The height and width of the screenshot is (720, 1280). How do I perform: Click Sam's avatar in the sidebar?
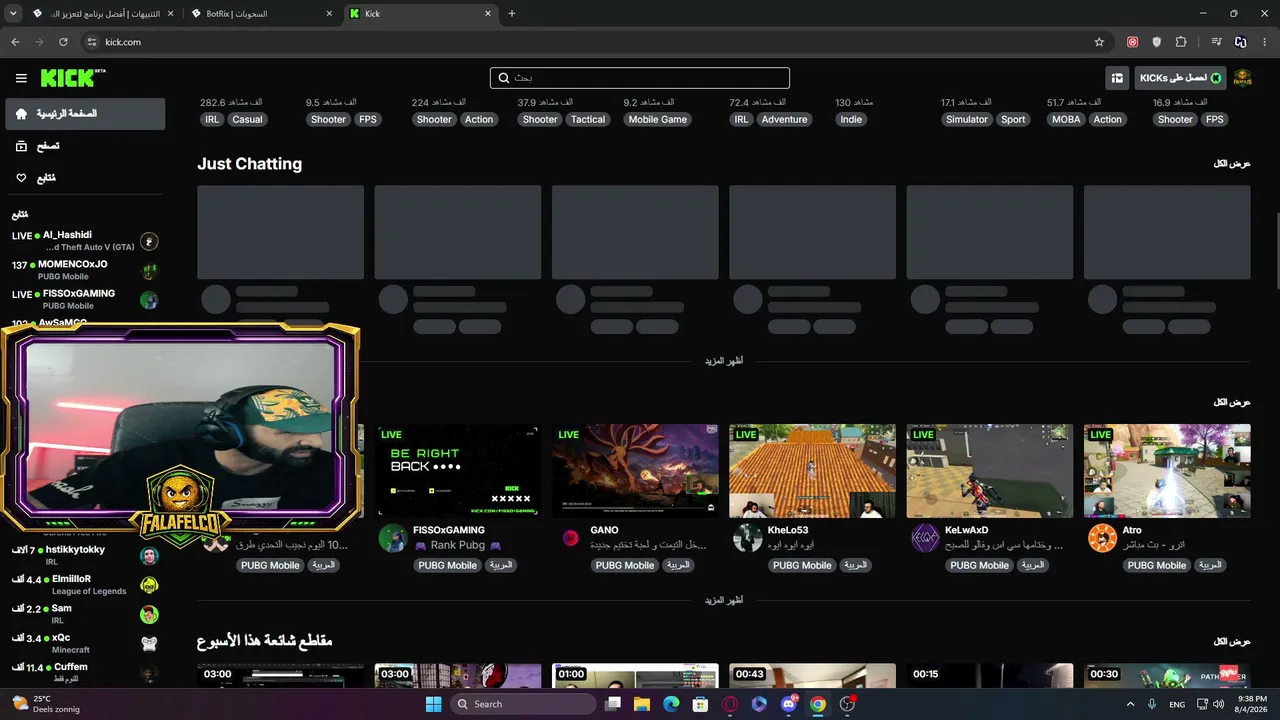[x=149, y=614]
